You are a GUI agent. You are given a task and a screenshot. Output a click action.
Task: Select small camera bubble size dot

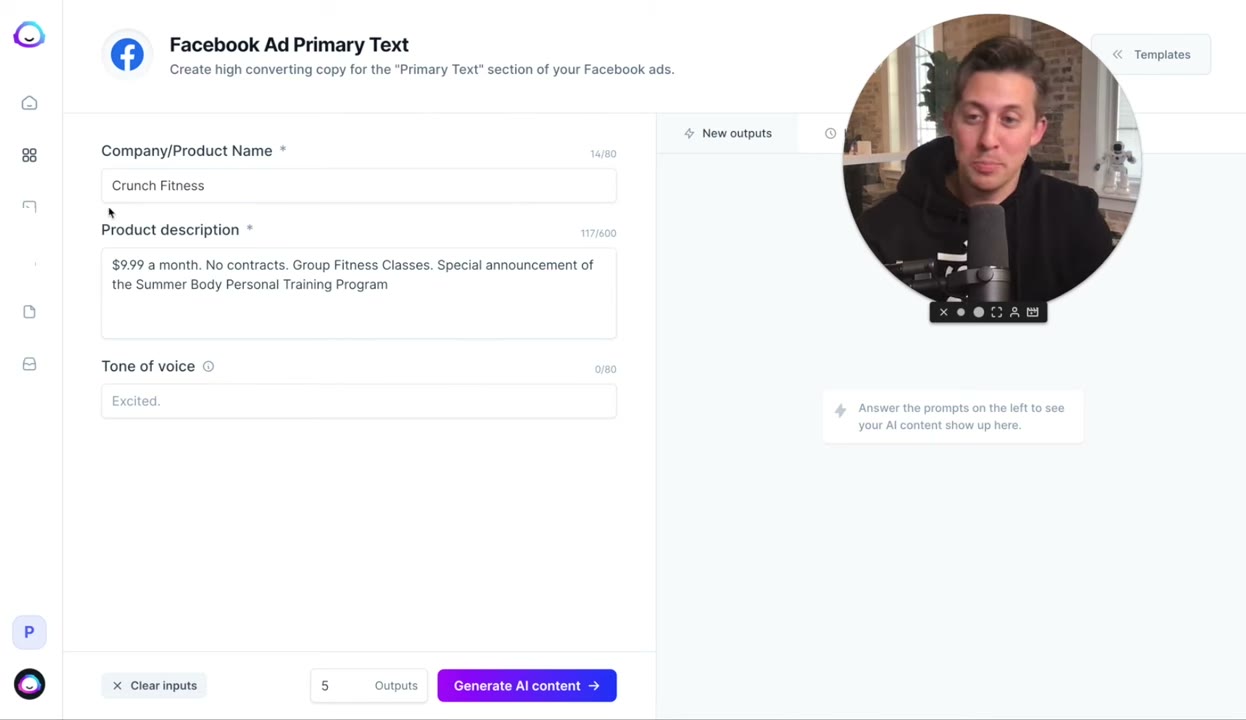(x=961, y=312)
